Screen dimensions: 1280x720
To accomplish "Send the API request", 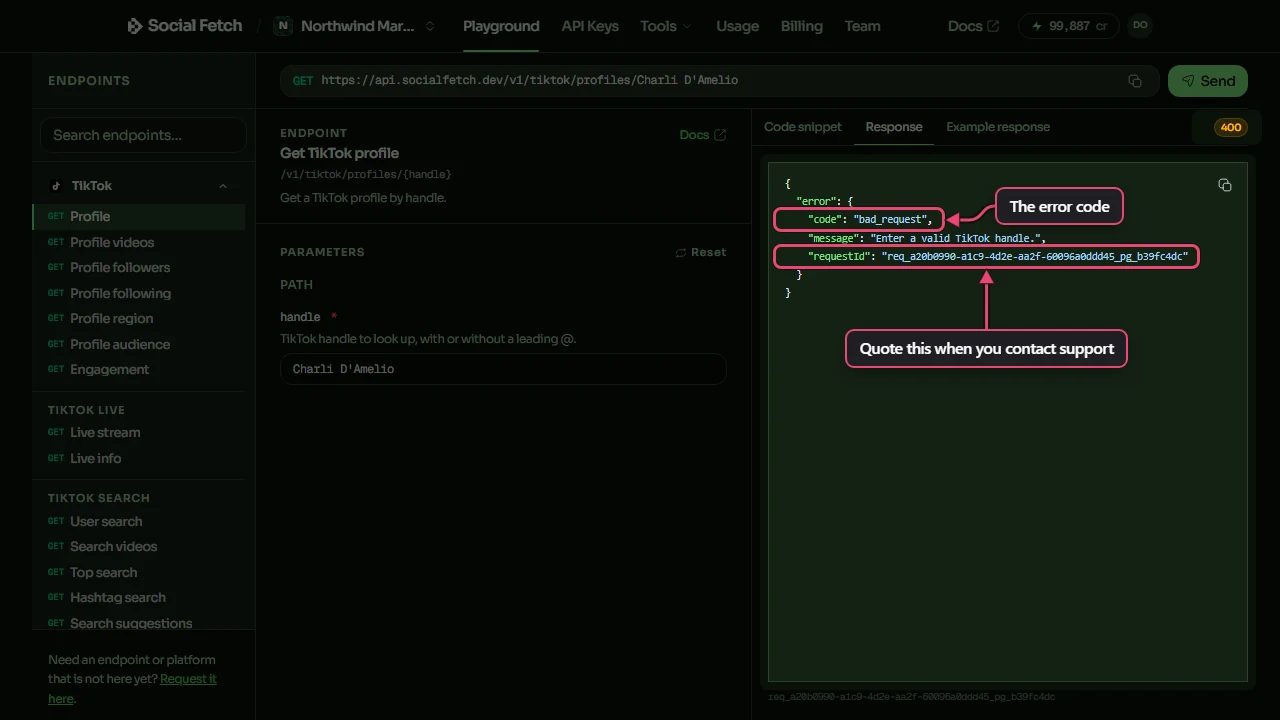I will click(x=1208, y=81).
